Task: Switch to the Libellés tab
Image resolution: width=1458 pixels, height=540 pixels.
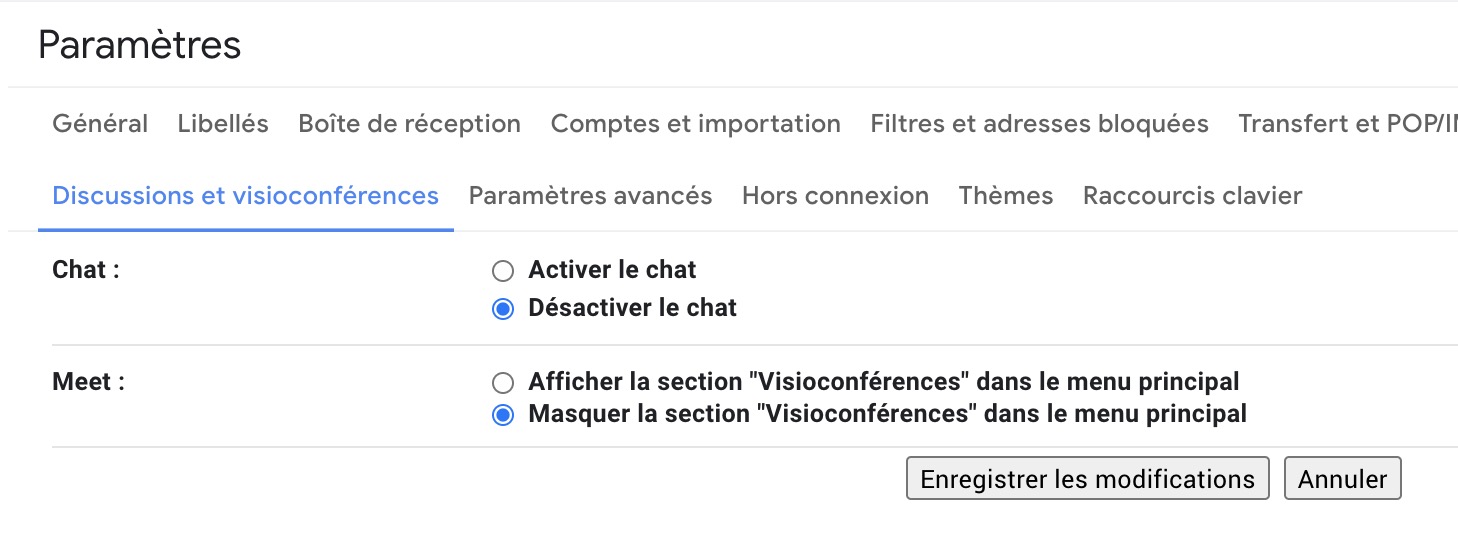Action: tap(223, 124)
